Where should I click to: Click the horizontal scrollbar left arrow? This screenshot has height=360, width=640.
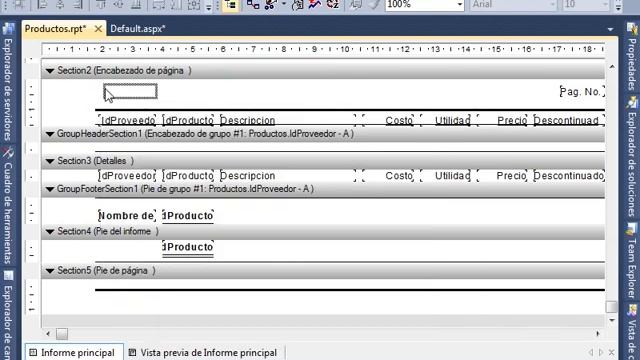click(48, 334)
